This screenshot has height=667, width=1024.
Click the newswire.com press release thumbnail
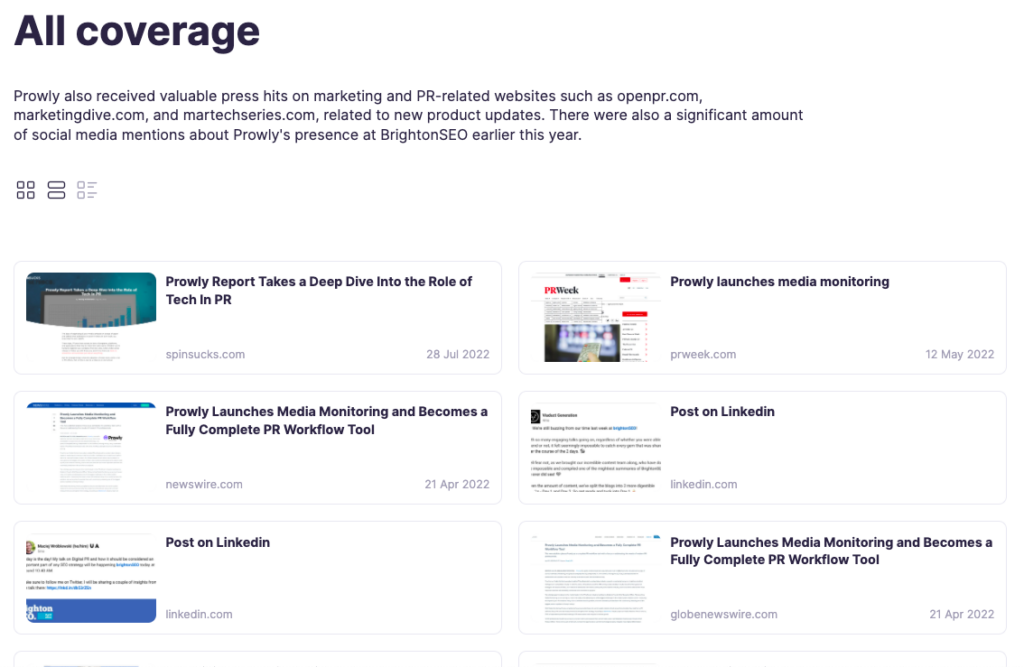pyautogui.click(x=91, y=447)
